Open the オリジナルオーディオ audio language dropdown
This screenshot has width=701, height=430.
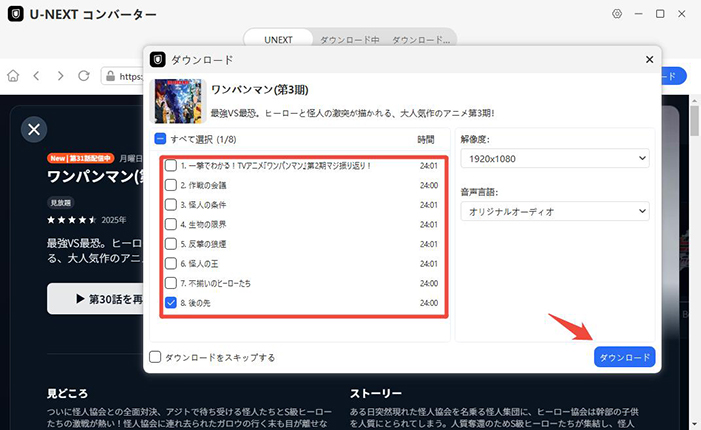[555, 211]
